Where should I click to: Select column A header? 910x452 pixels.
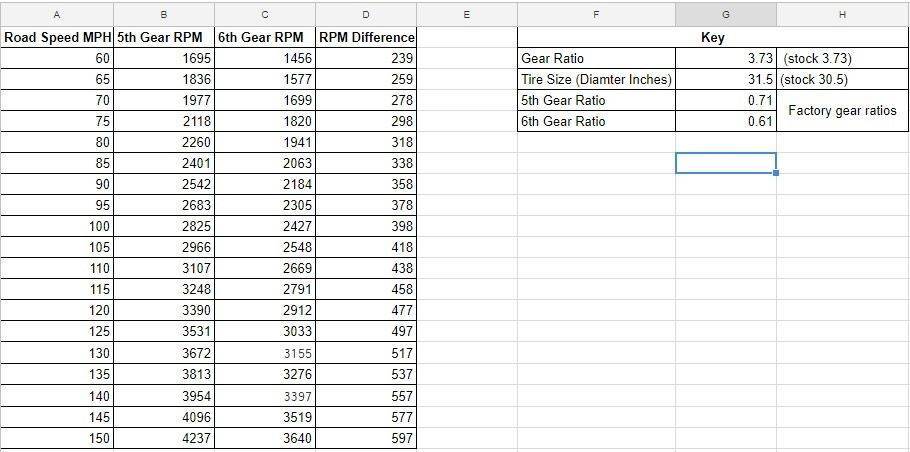tap(56, 15)
